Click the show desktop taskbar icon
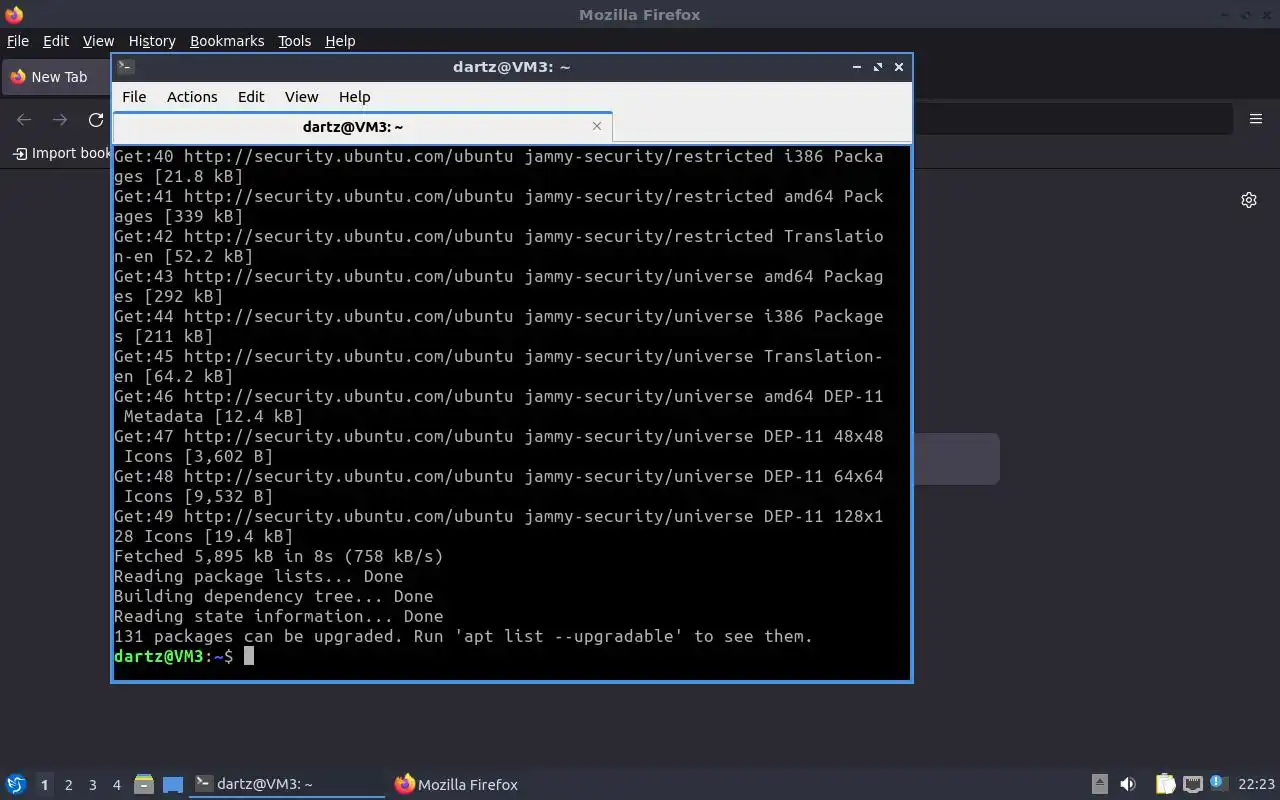 [173, 784]
